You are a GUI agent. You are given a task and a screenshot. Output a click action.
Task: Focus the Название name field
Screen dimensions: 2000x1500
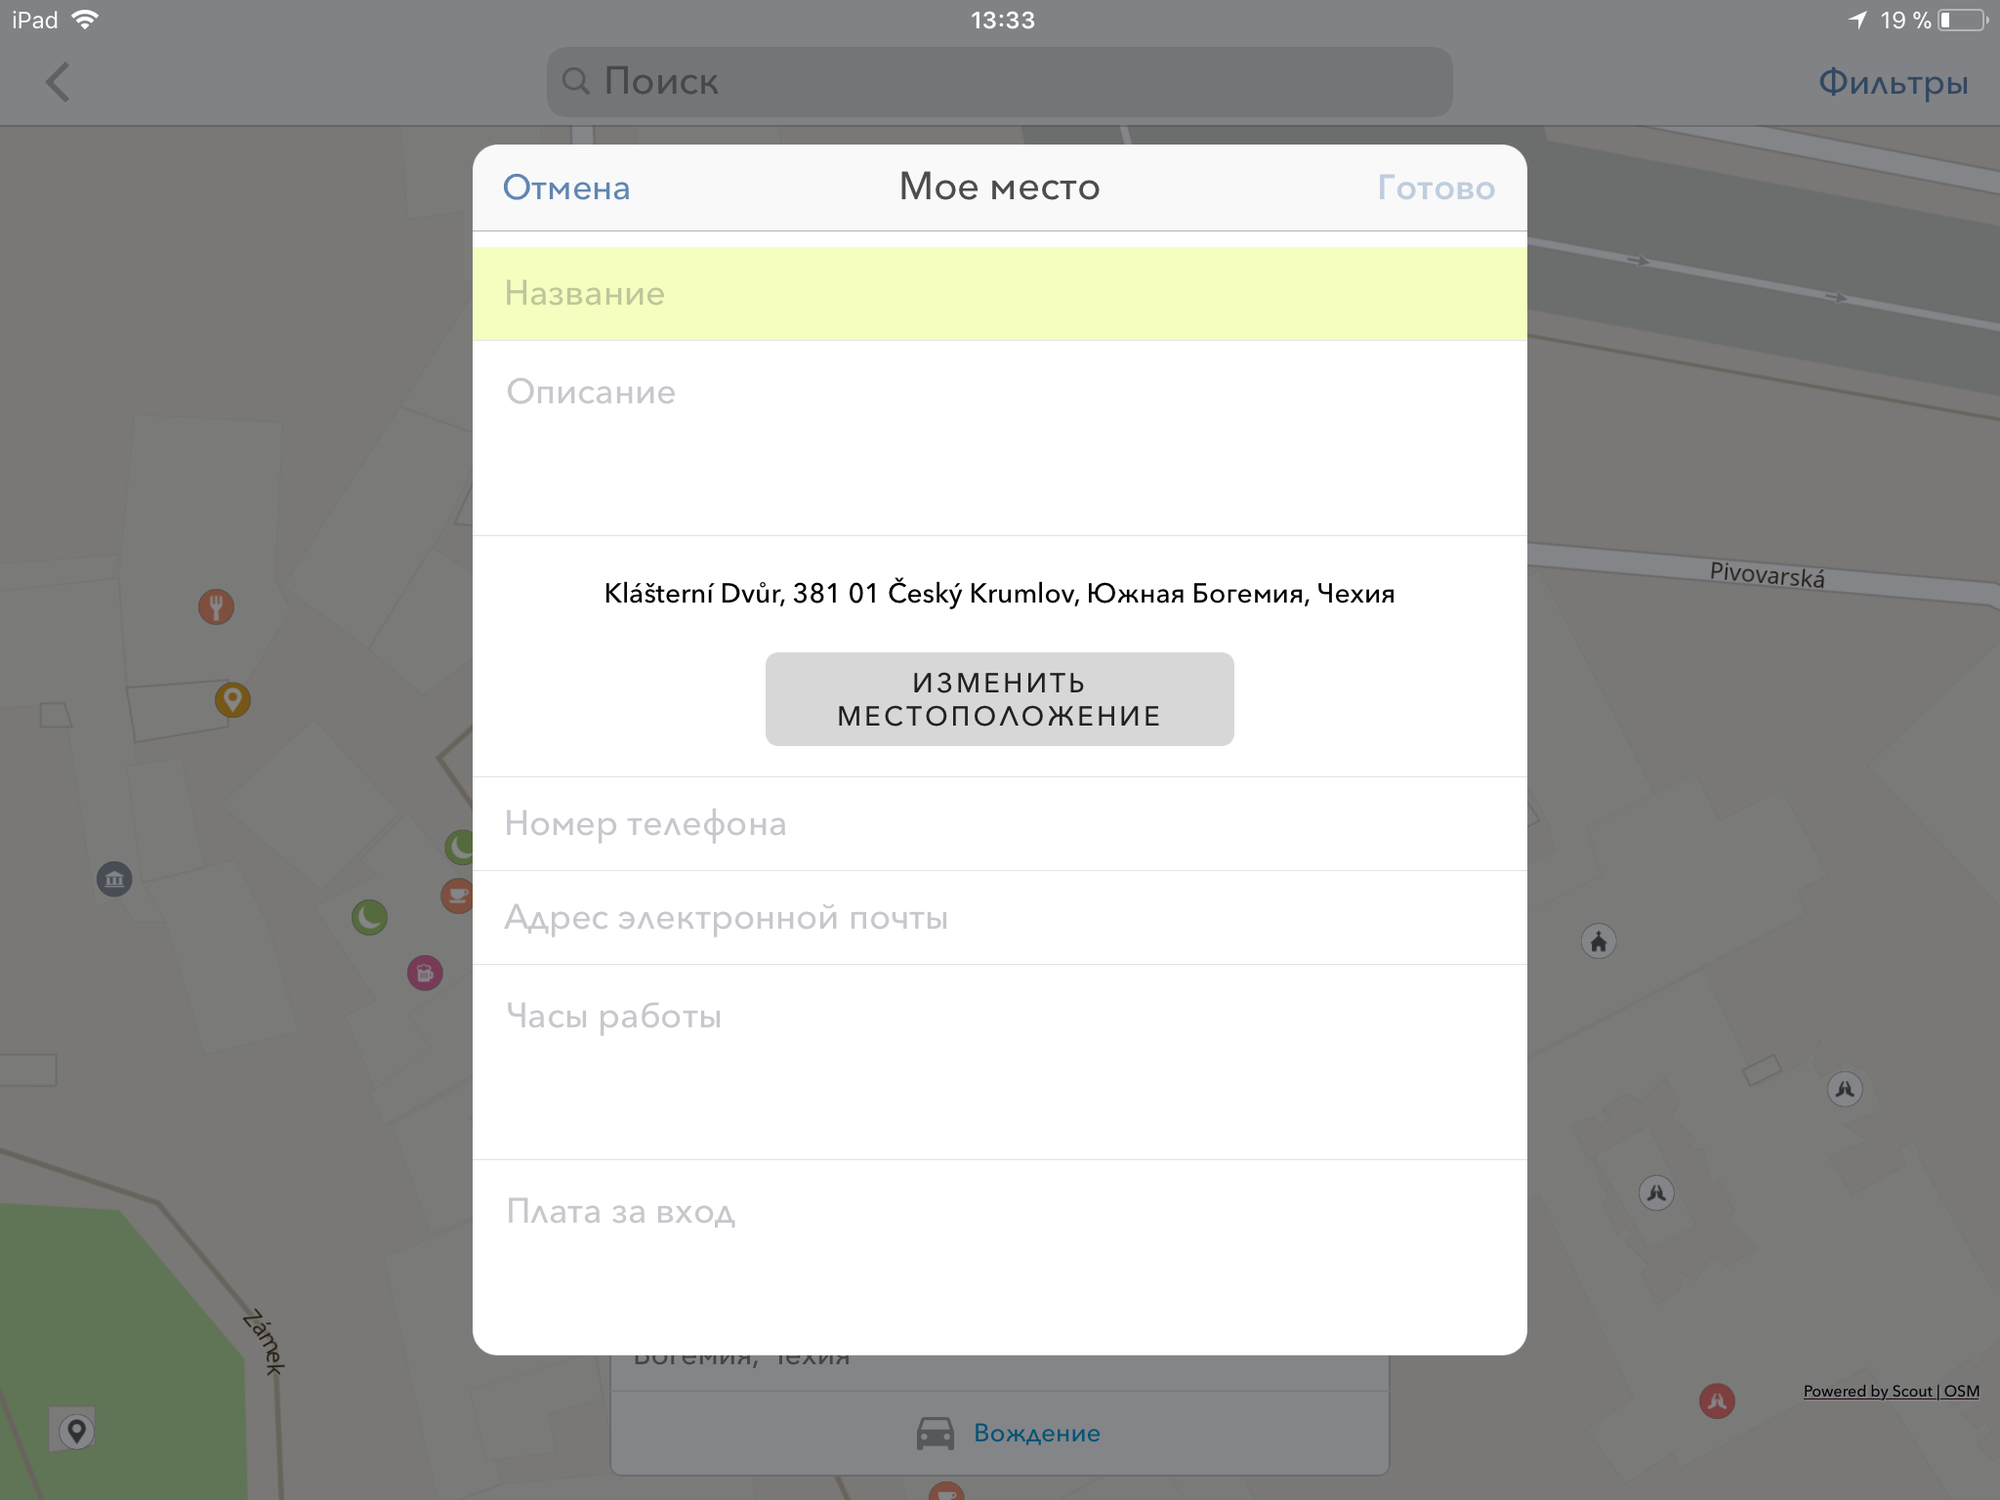pyautogui.click(x=998, y=294)
